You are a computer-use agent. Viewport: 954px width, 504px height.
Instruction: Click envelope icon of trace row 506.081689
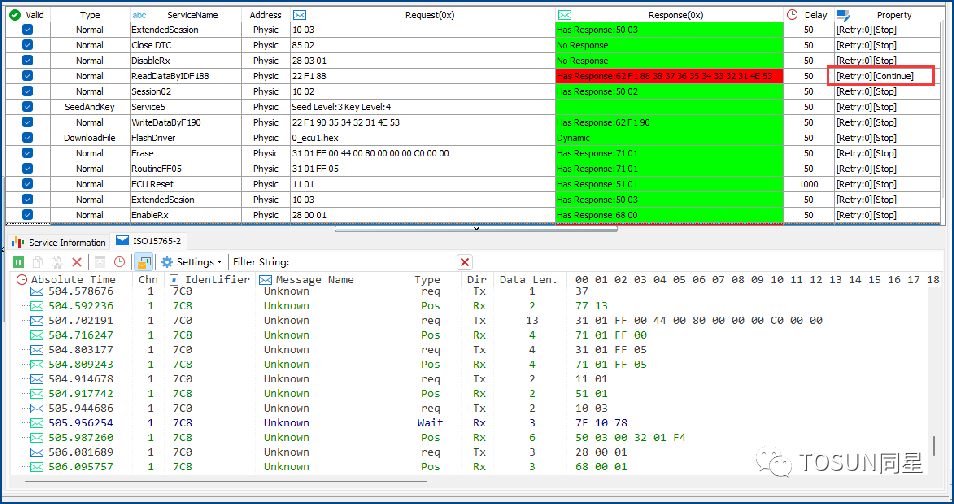[x=37, y=452]
